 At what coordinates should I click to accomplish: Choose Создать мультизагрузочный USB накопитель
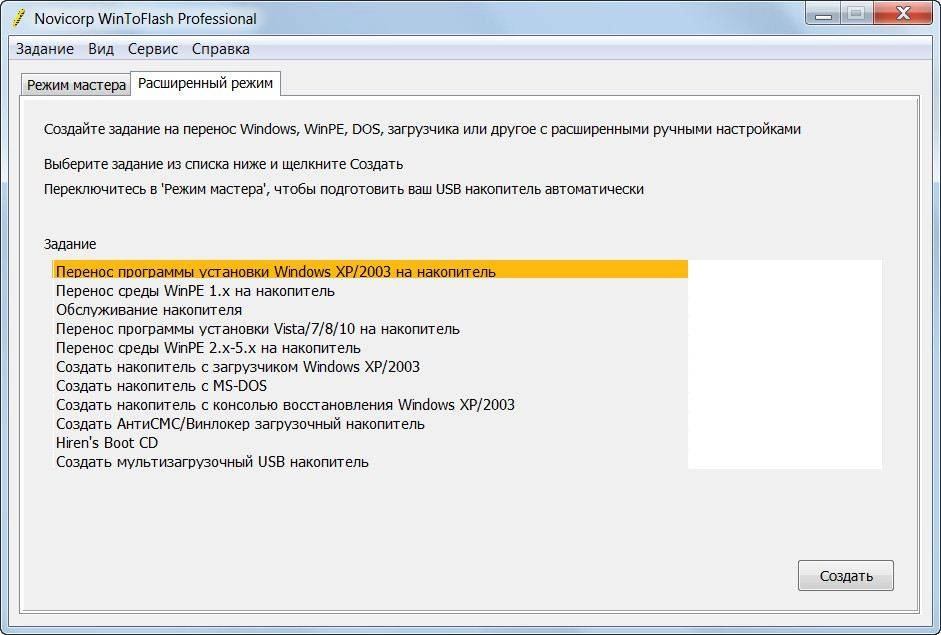(x=370, y=462)
